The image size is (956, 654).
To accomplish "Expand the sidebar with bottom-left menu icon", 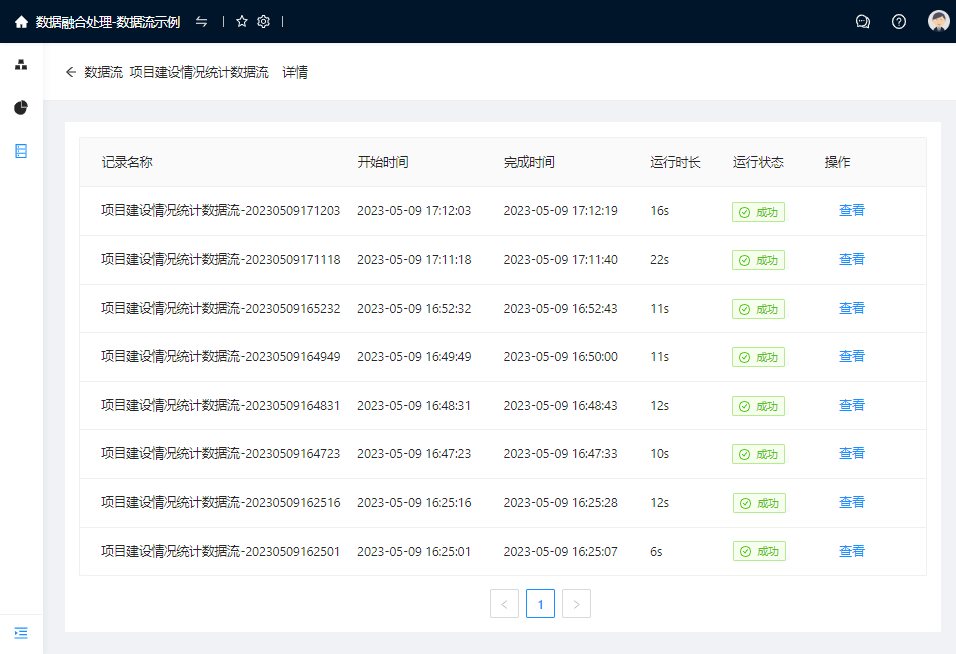I will [21, 633].
